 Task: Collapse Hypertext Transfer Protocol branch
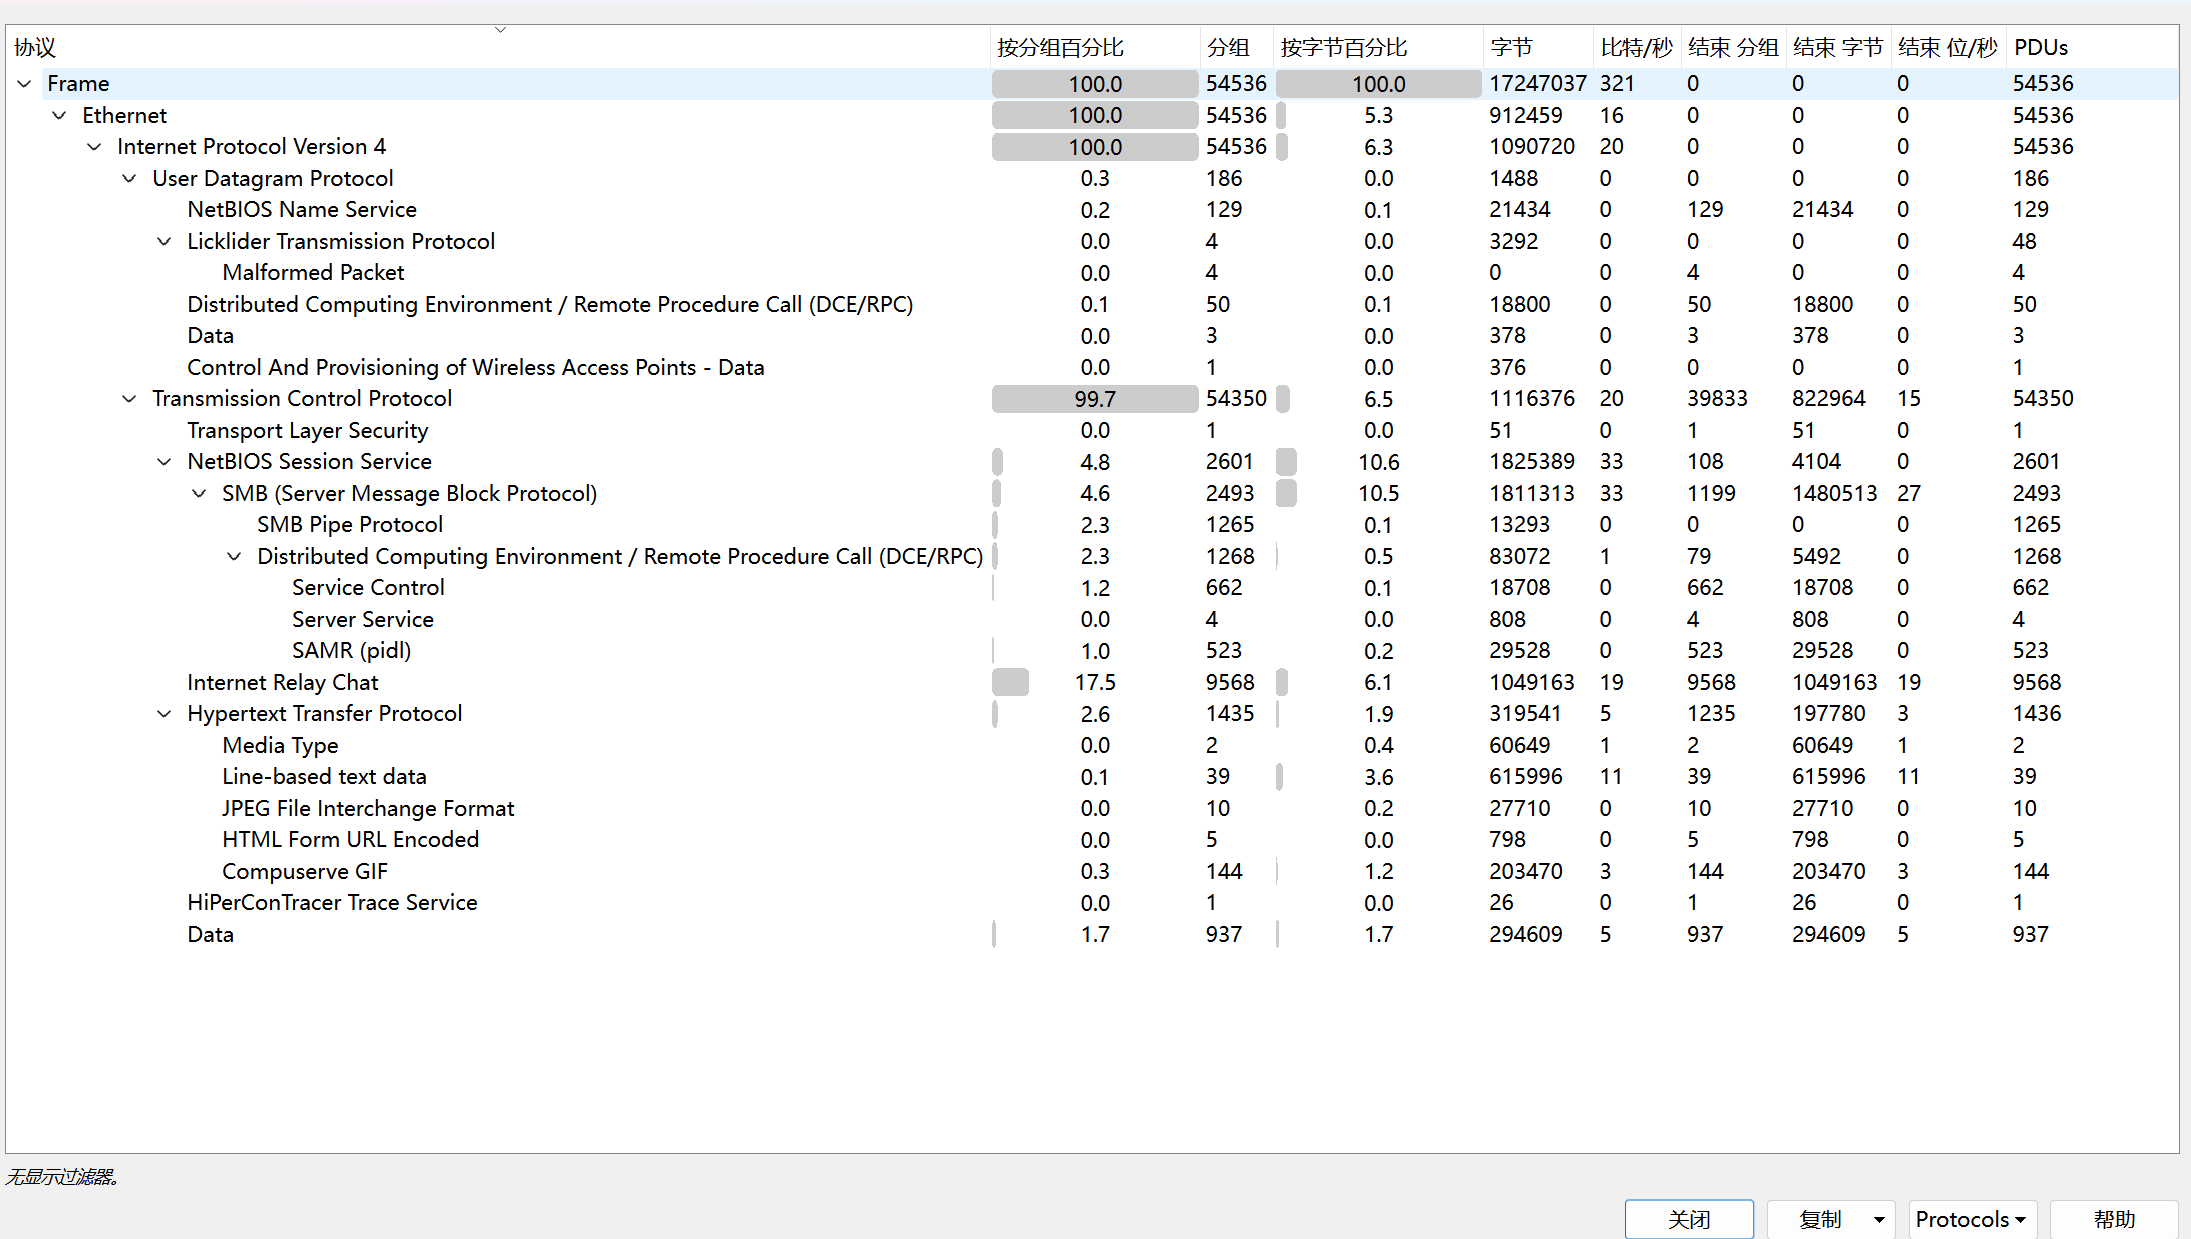pos(164,714)
